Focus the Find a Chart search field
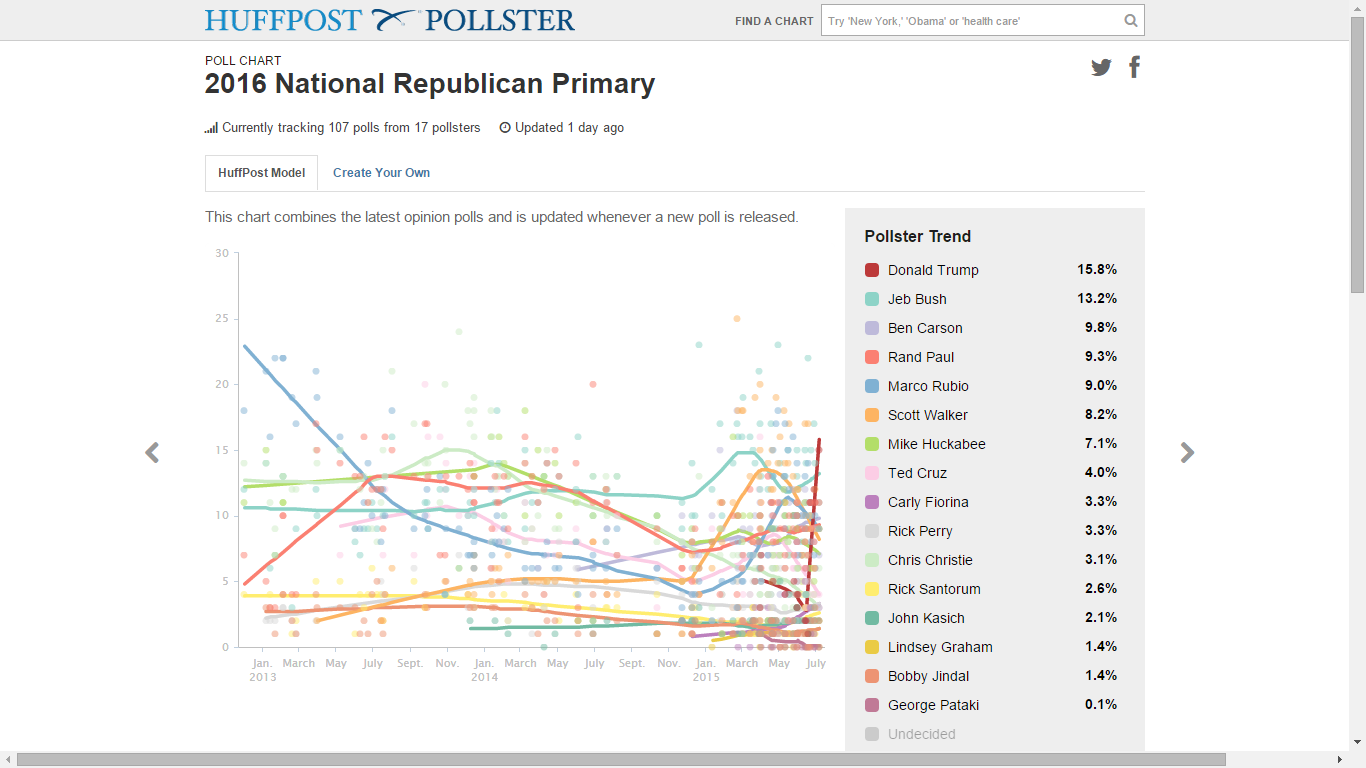The width and height of the screenshot is (1366, 768). tap(970, 21)
